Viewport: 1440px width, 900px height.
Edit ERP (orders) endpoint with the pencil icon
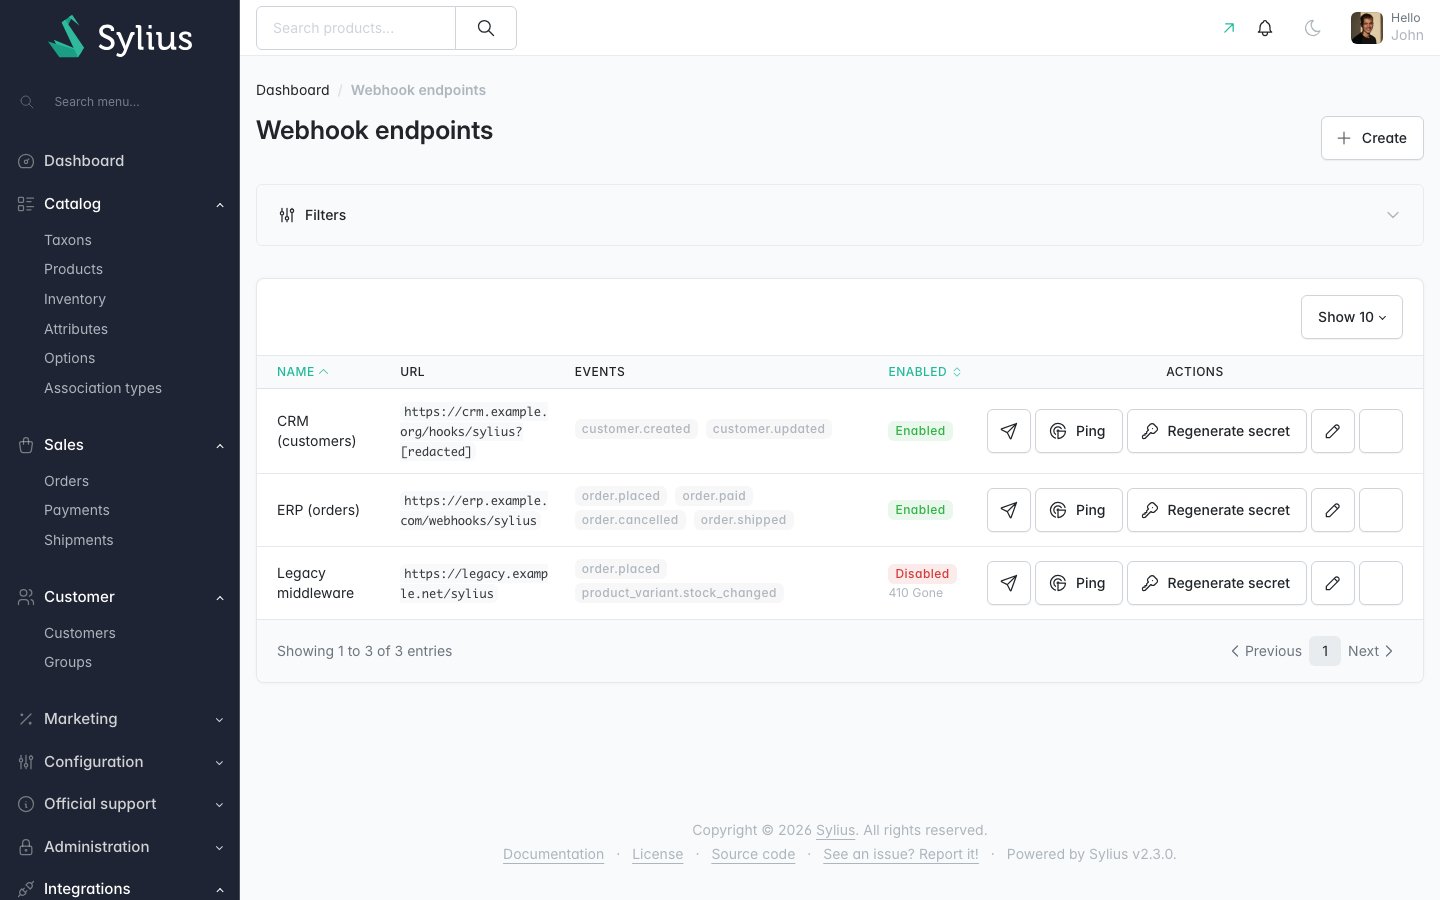(x=1333, y=510)
